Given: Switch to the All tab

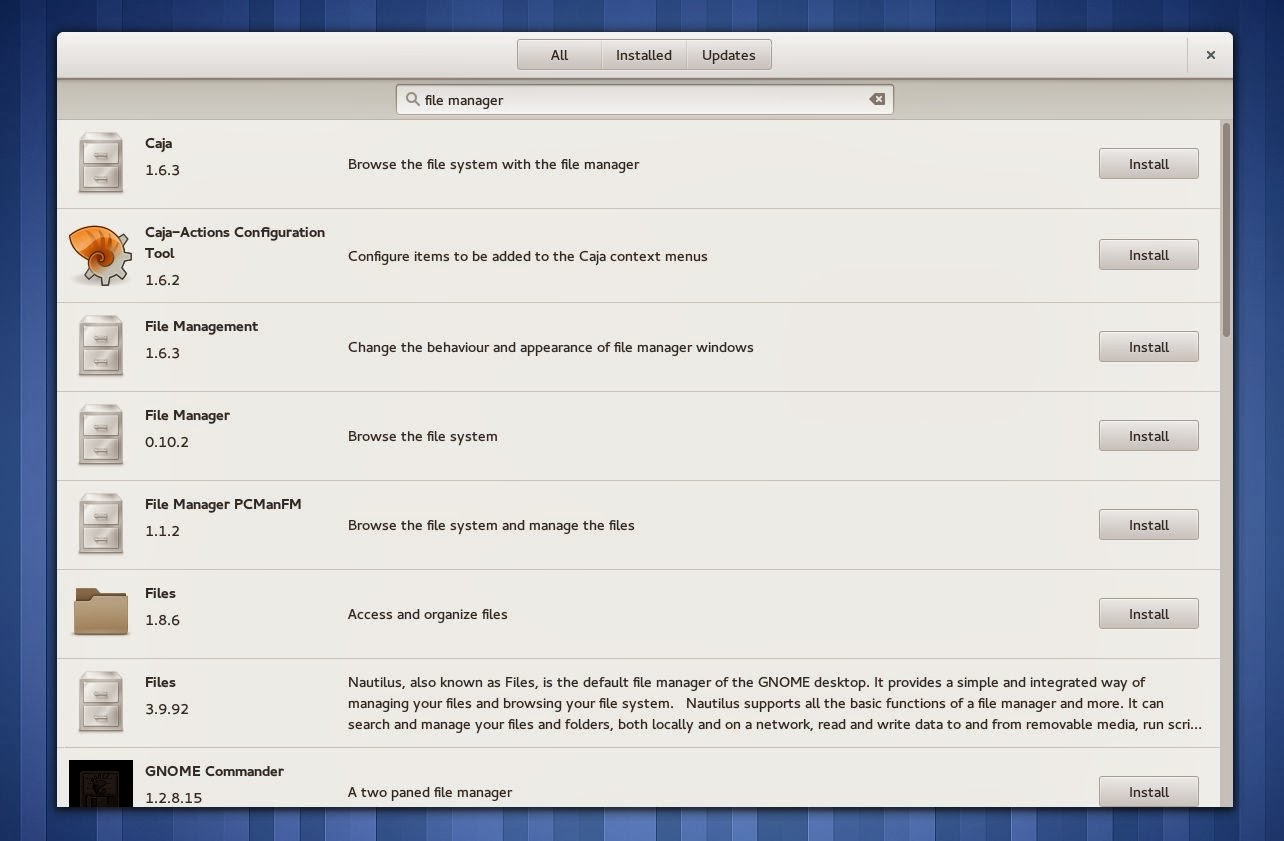Looking at the screenshot, I should (x=559, y=55).
